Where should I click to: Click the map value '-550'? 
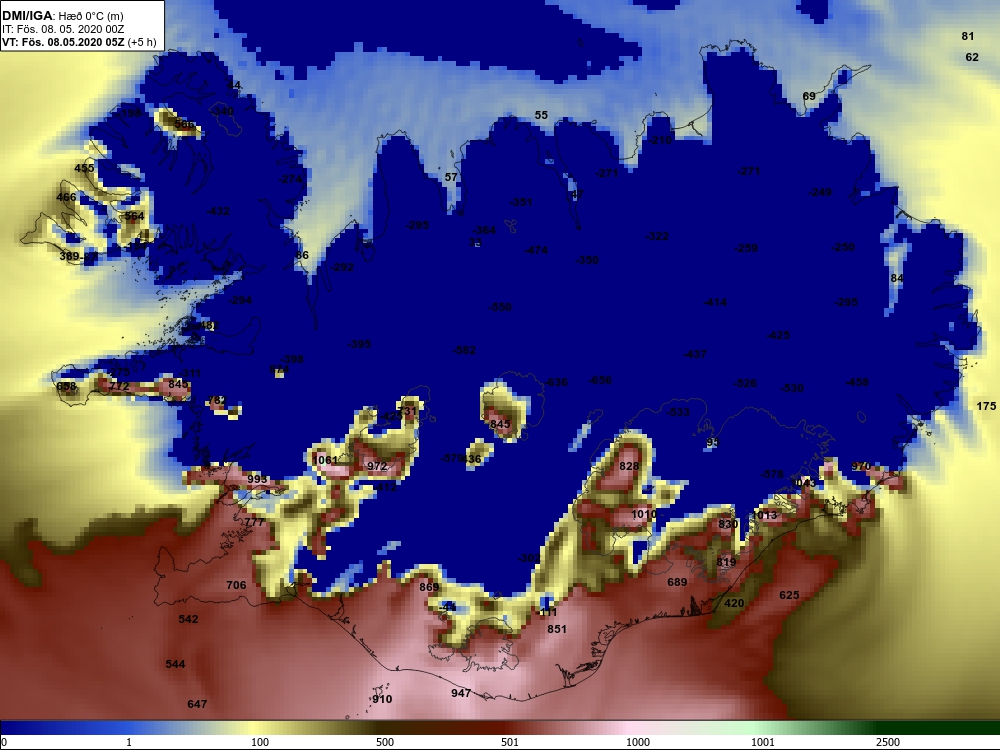point(500,307)
